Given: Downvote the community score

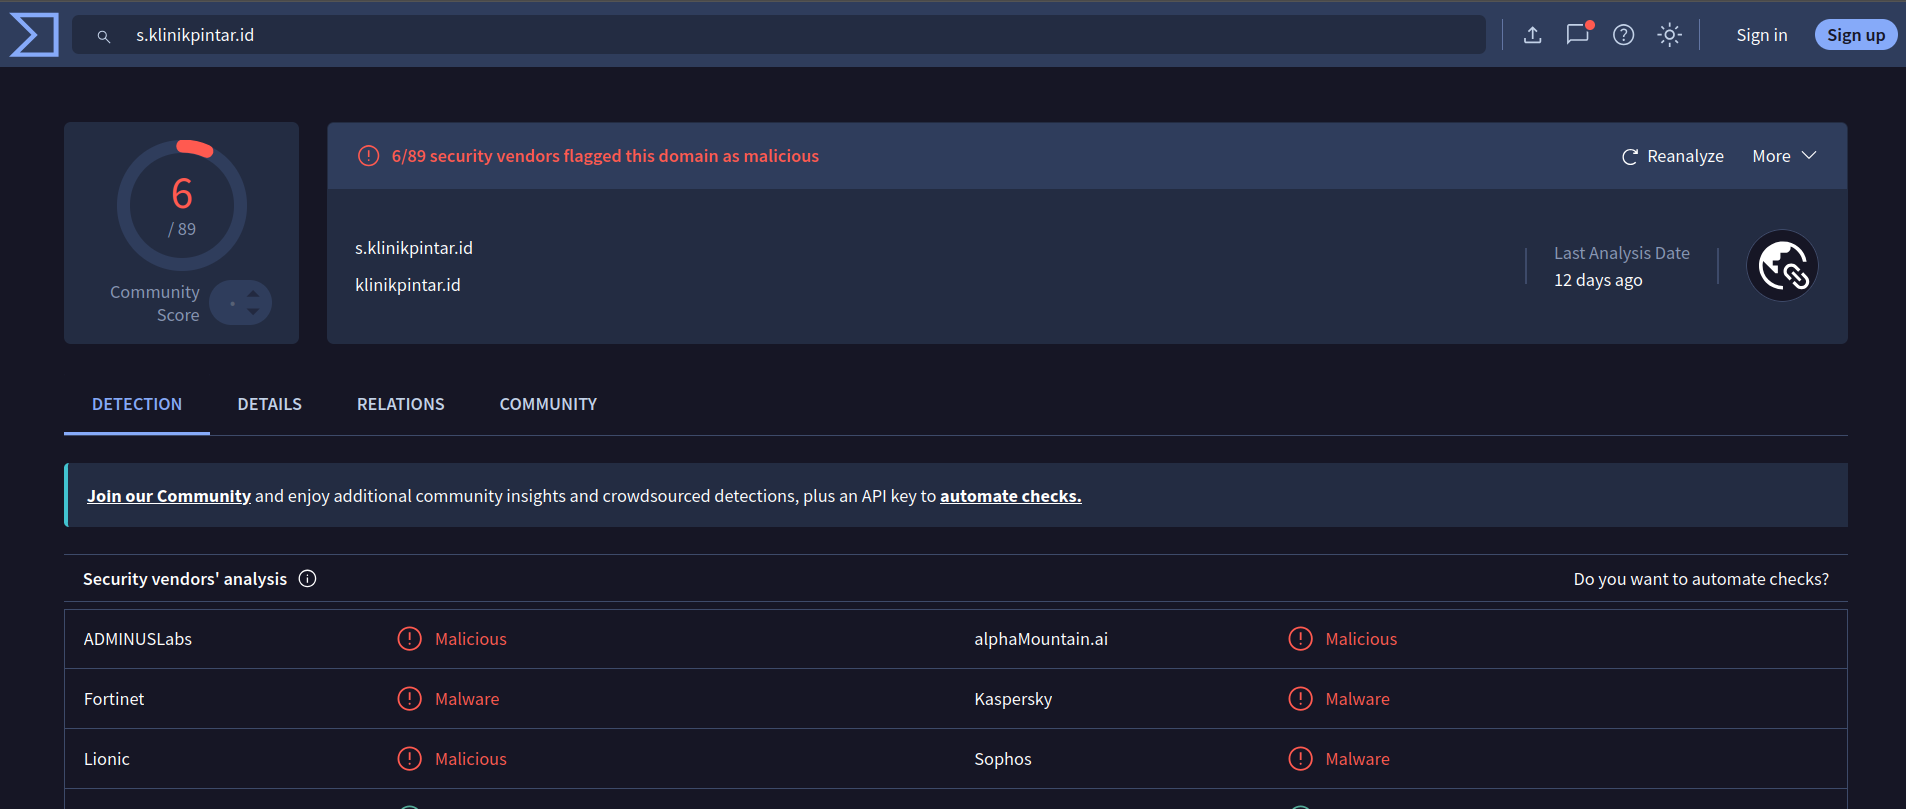Looking at the screenshot, I should pyautogui.click(x=254, y=312).
